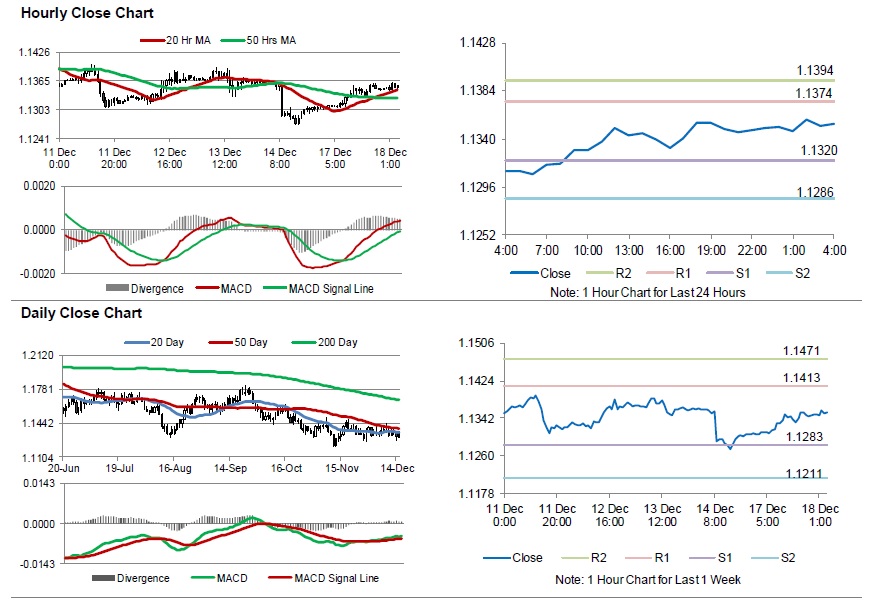Select the 1.1286 S2 level label
Screen dimensions: 873x601
click(x=815, y=190)
